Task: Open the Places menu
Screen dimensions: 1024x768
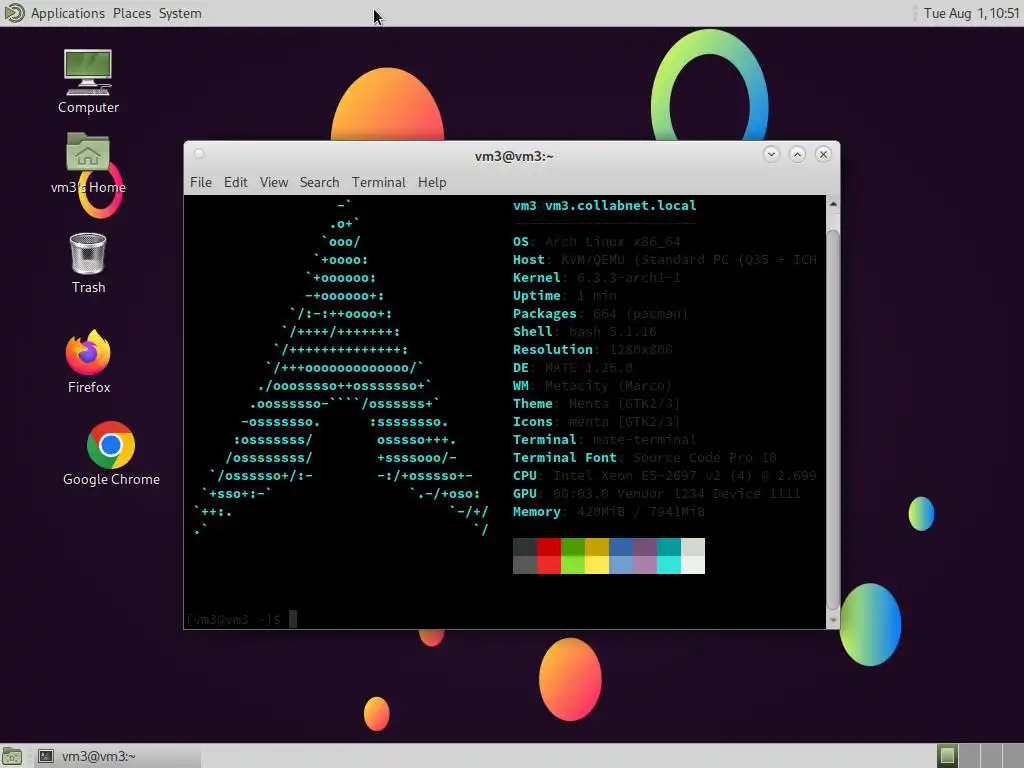Action: click(x=131, y=13)
